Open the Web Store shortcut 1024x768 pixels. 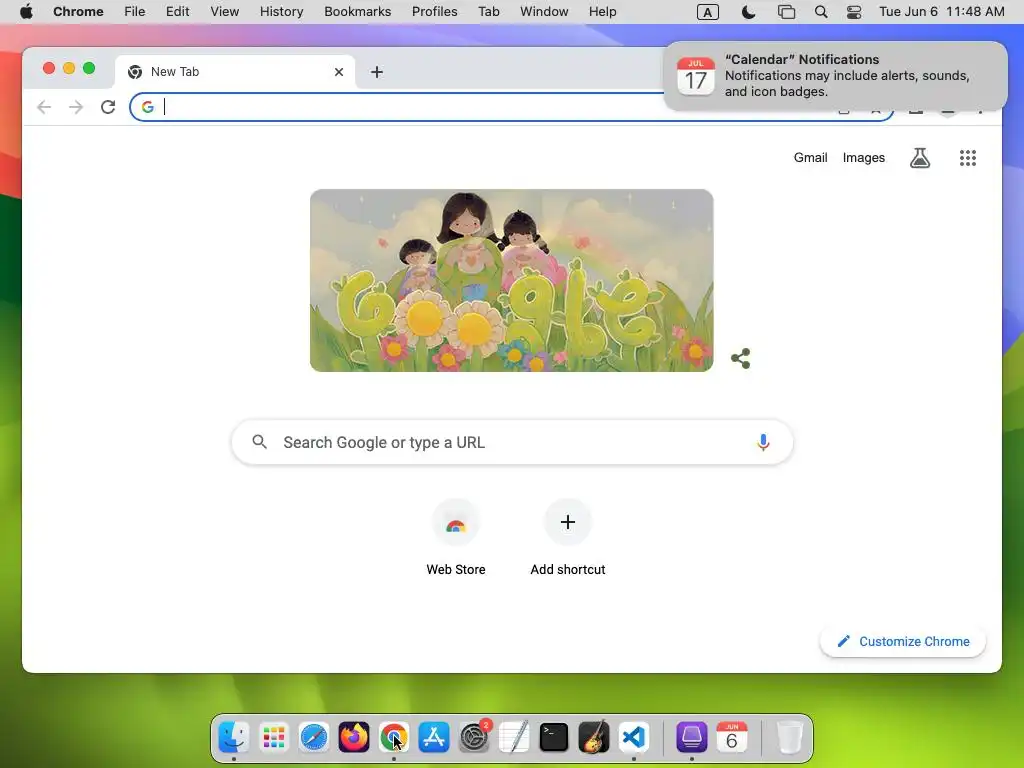pos(456,522)
